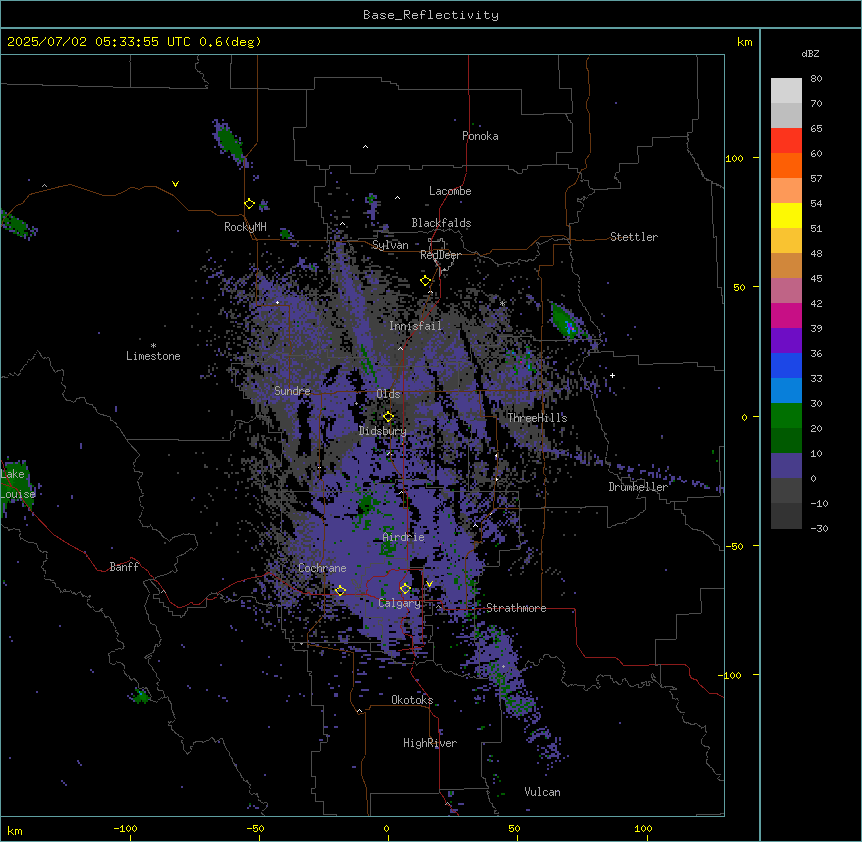Image resolution: width=862 pixels, height=842 pixels.
Task: Select the -10 value on dBZ scale
Action: point(819,503)
